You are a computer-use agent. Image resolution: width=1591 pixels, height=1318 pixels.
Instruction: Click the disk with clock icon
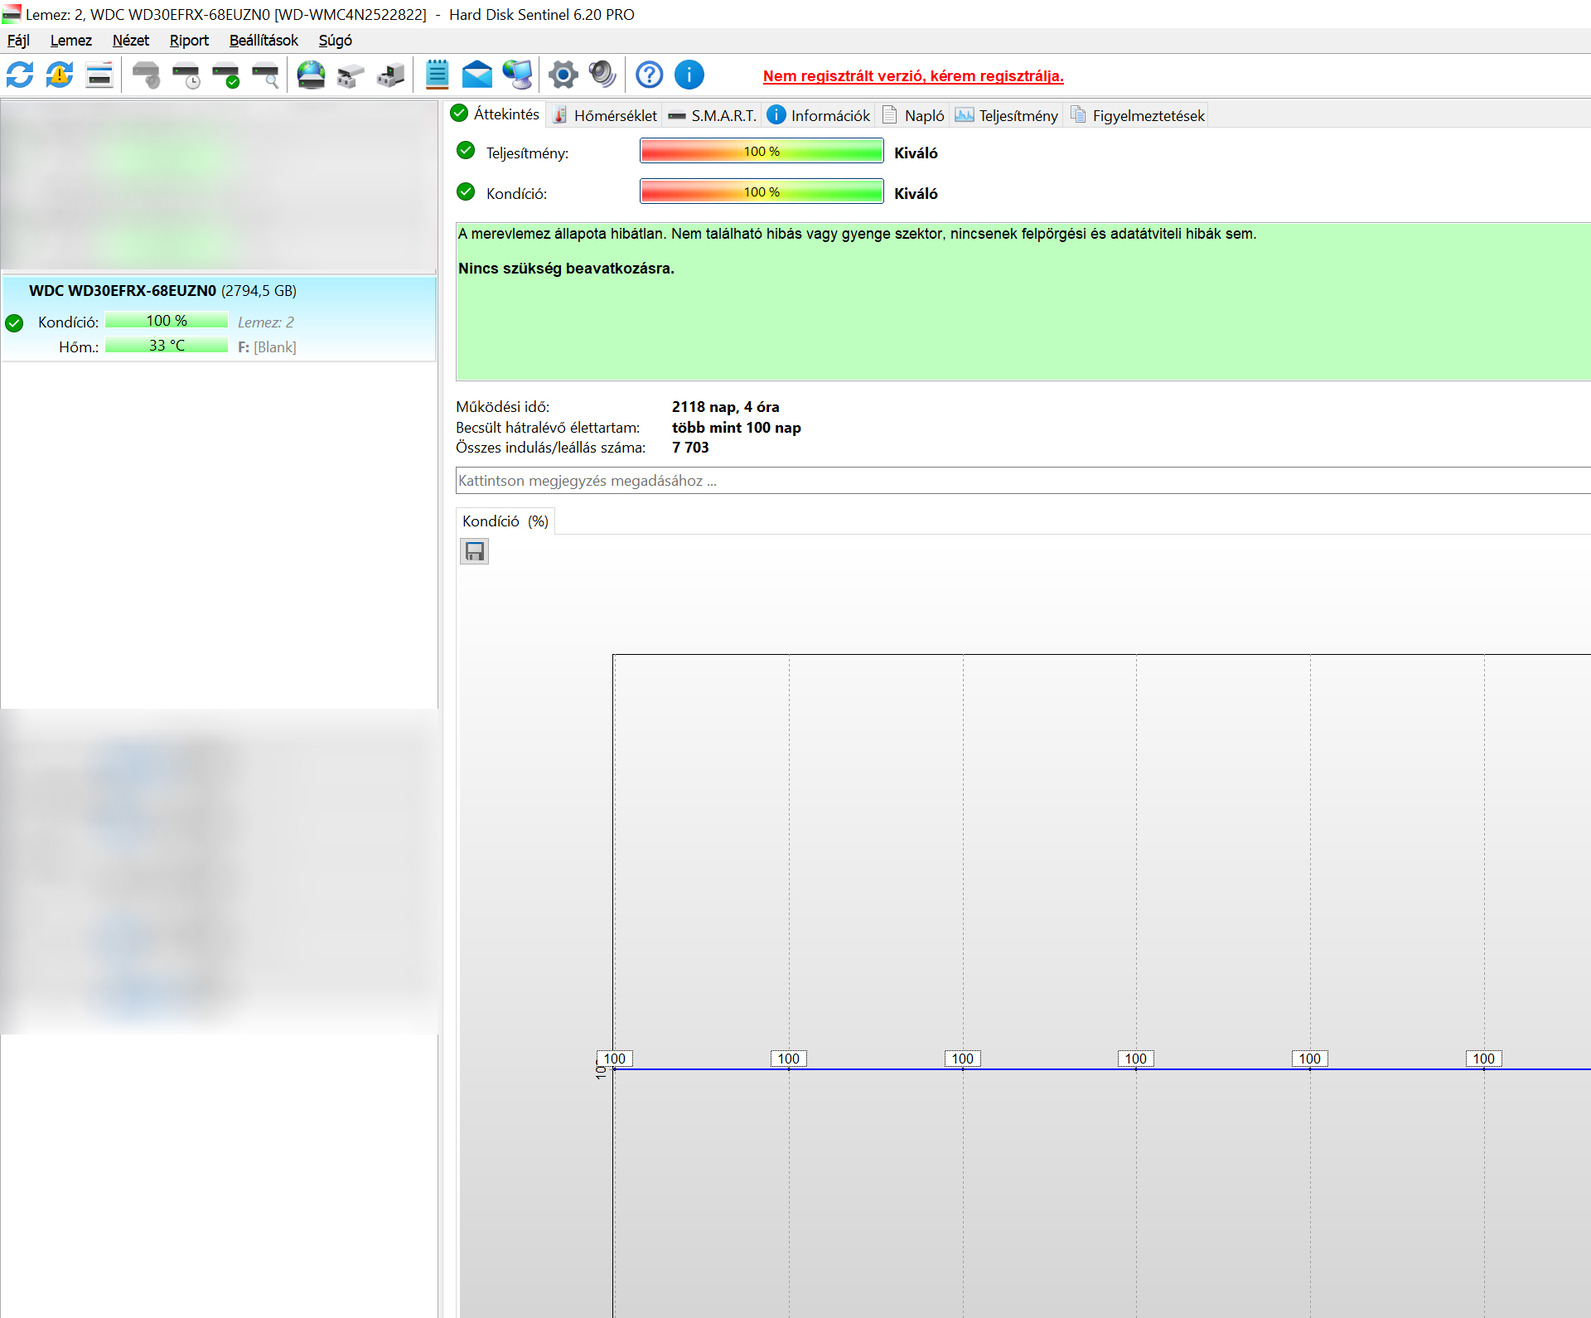pyautogui.click(x=186, y=75)
